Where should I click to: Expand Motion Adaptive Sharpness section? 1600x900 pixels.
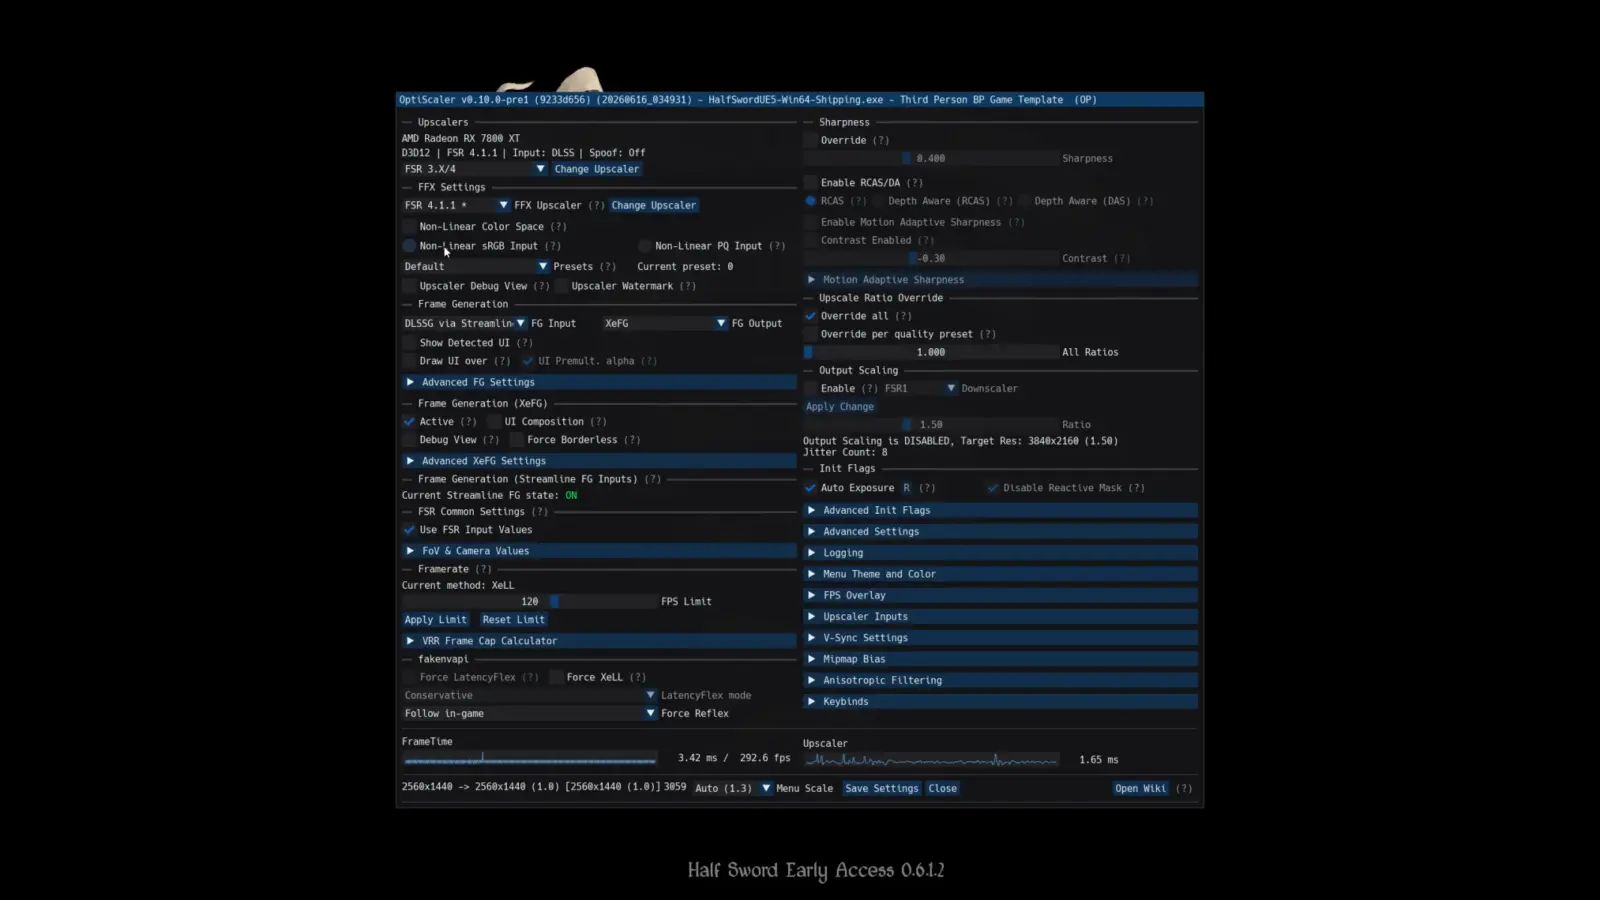(1000, 280)
